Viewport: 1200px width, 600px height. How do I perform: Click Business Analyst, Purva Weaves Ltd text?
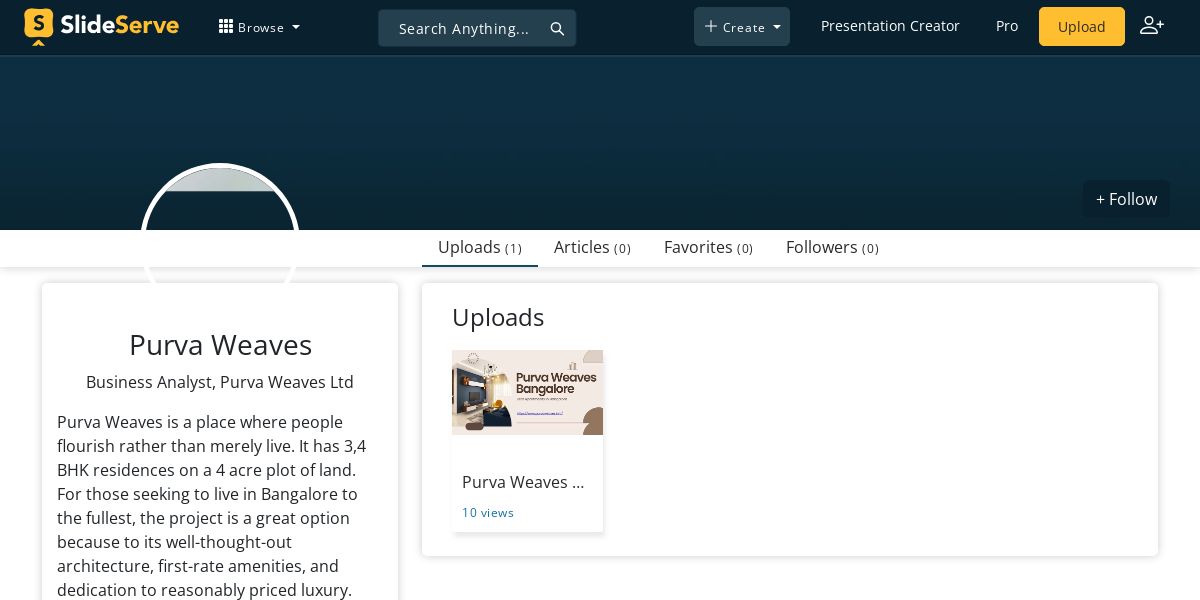(220, 382)
